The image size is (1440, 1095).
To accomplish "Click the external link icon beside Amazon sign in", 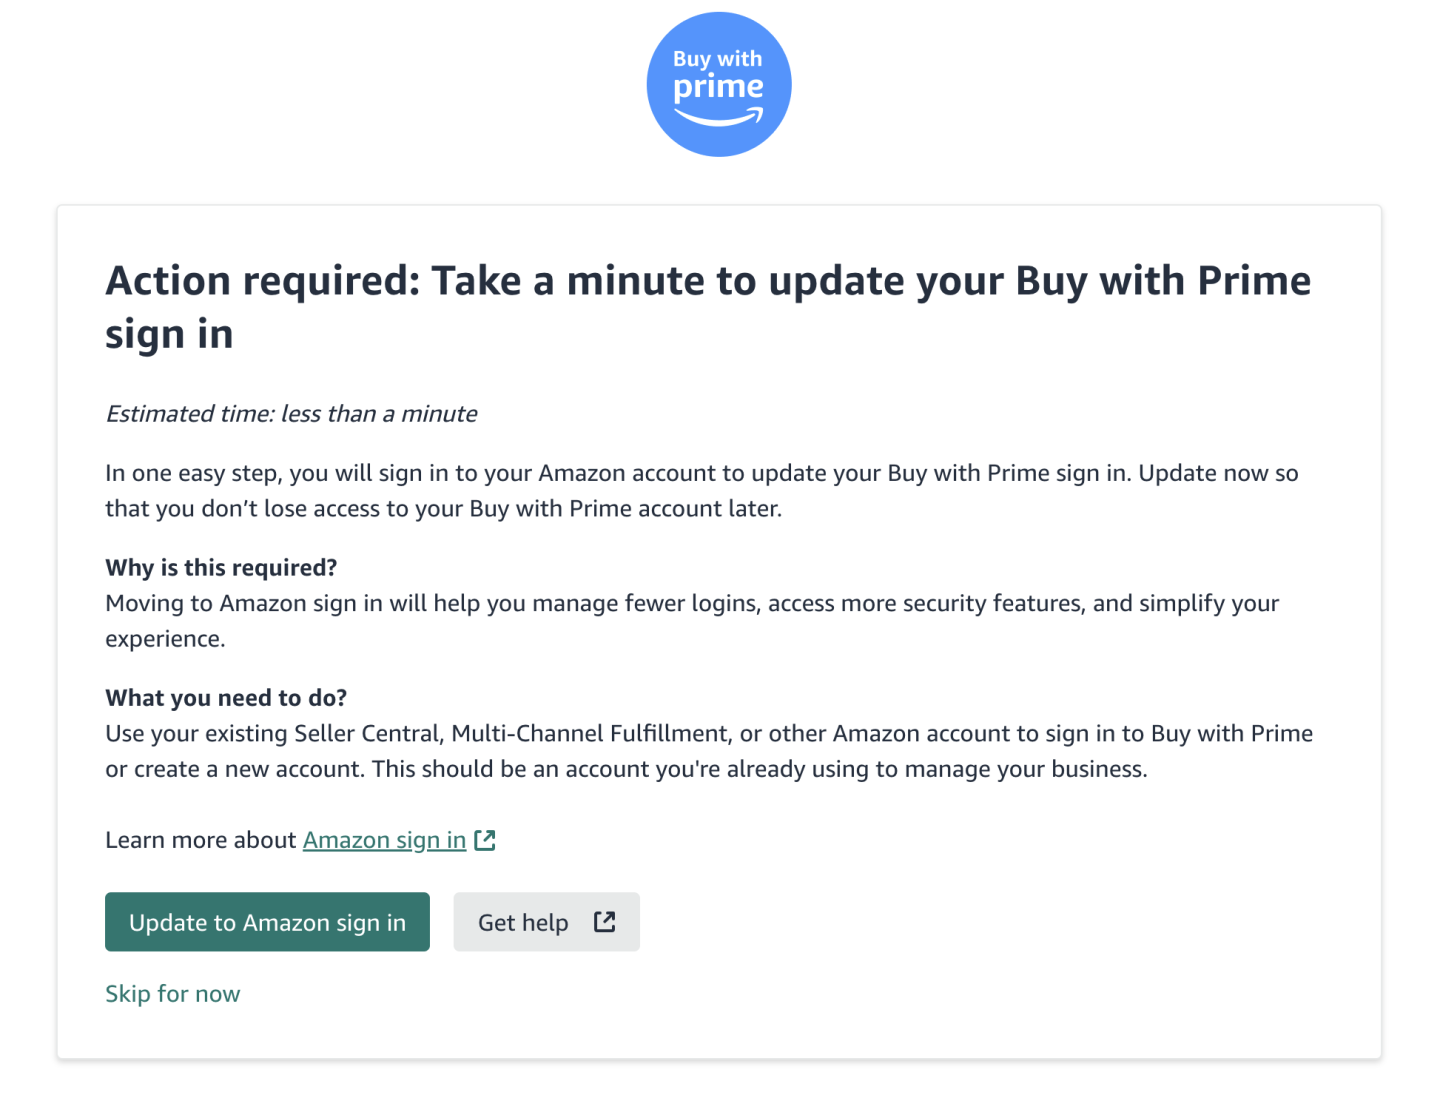I will pos(486,840).
